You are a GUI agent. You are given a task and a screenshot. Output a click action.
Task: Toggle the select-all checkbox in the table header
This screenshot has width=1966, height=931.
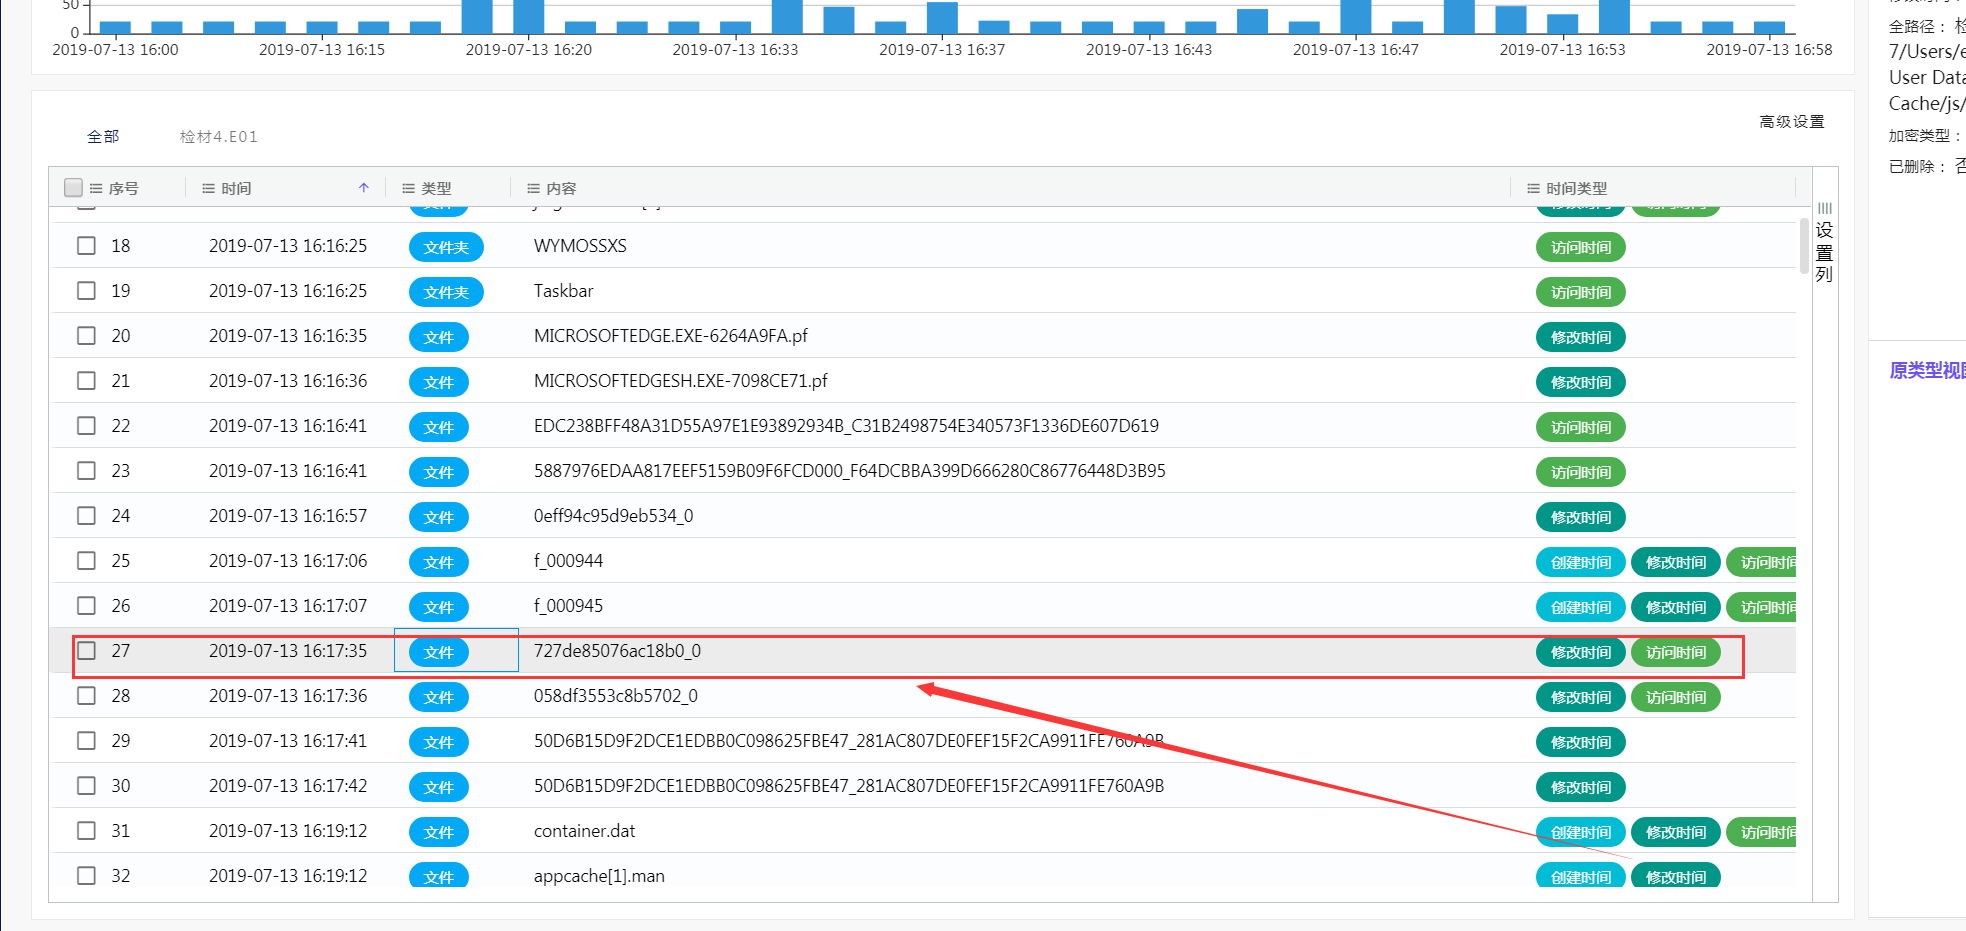73,187
